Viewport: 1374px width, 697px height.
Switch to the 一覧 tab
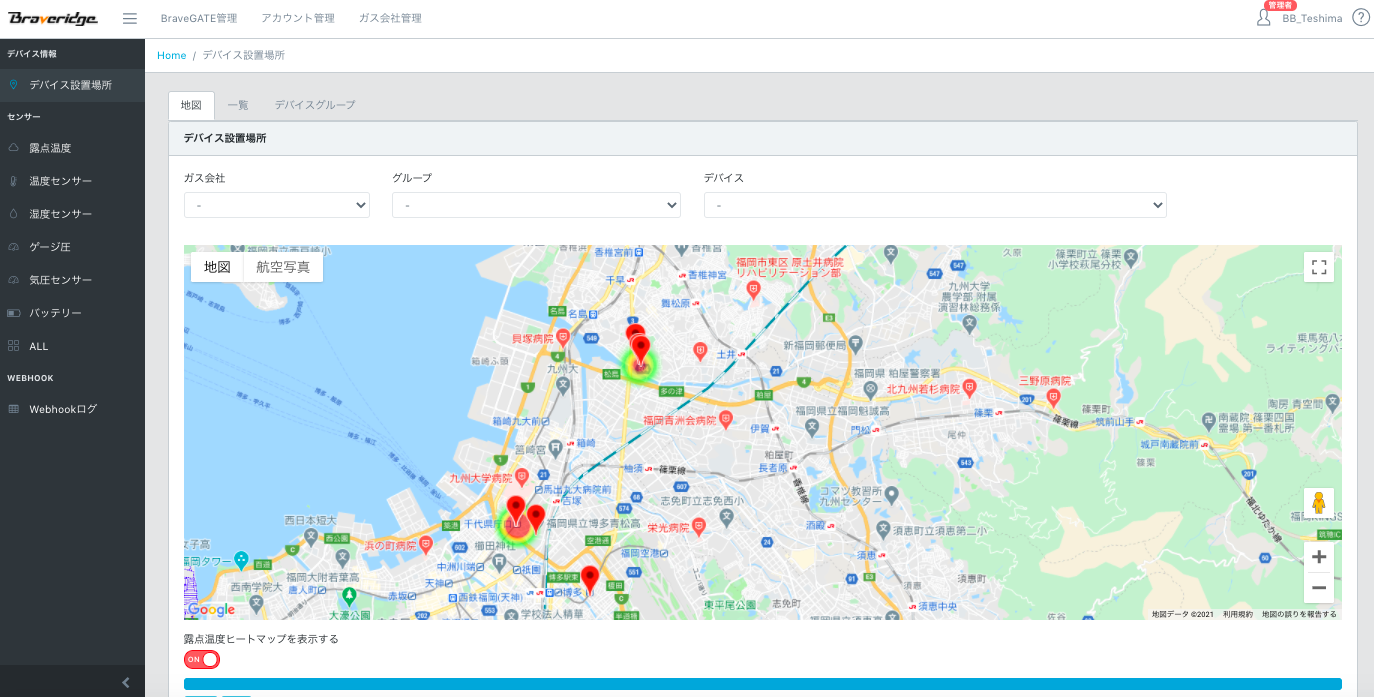point(238,105)
